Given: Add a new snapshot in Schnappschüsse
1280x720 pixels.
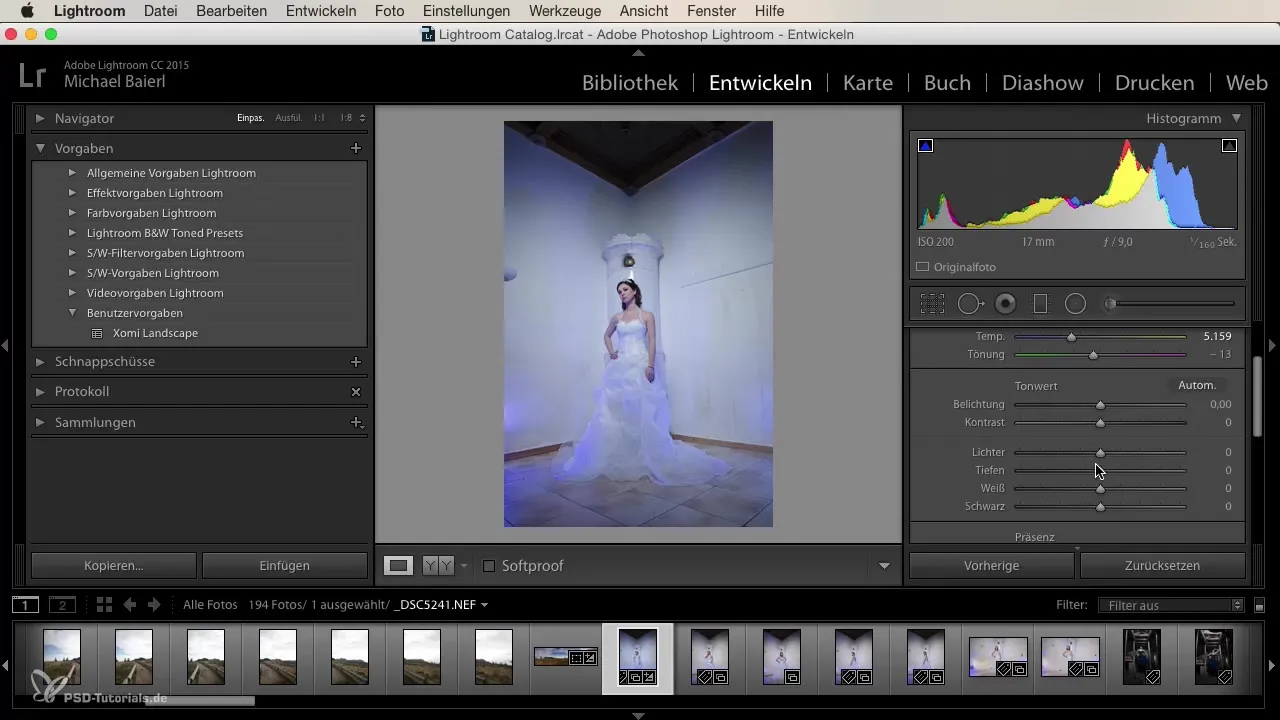Looking at the screenshot, I should coord(355,362).
